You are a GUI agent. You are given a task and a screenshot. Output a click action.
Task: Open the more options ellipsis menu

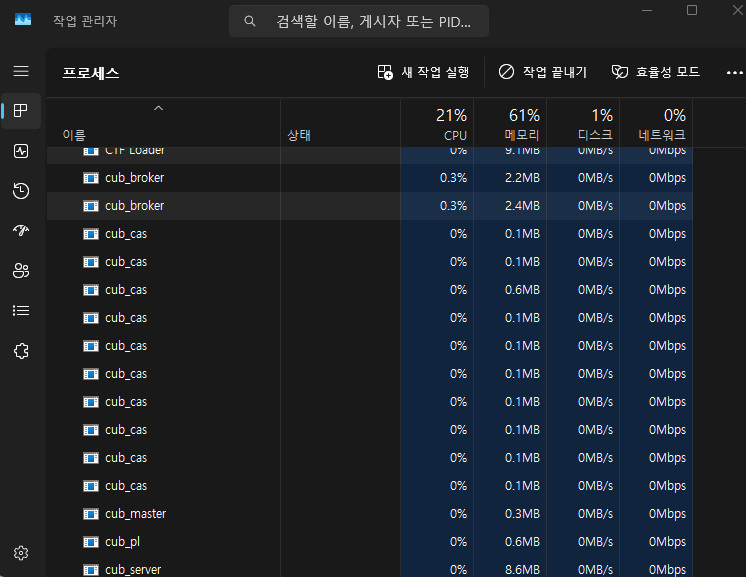coord(735,73)
